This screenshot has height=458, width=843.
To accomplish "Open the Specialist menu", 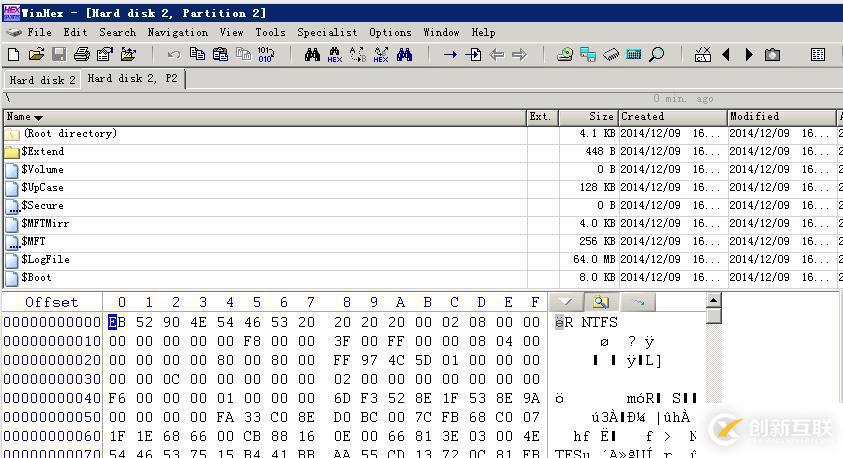I will click(x=327, y=32).
